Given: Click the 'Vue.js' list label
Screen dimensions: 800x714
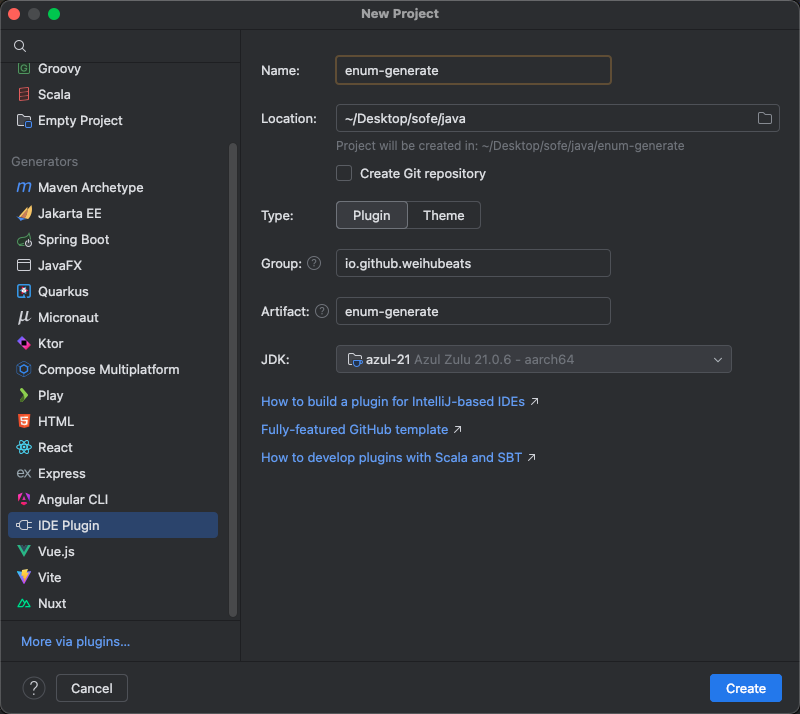Looking at the screenshot, I should (56, 552).
